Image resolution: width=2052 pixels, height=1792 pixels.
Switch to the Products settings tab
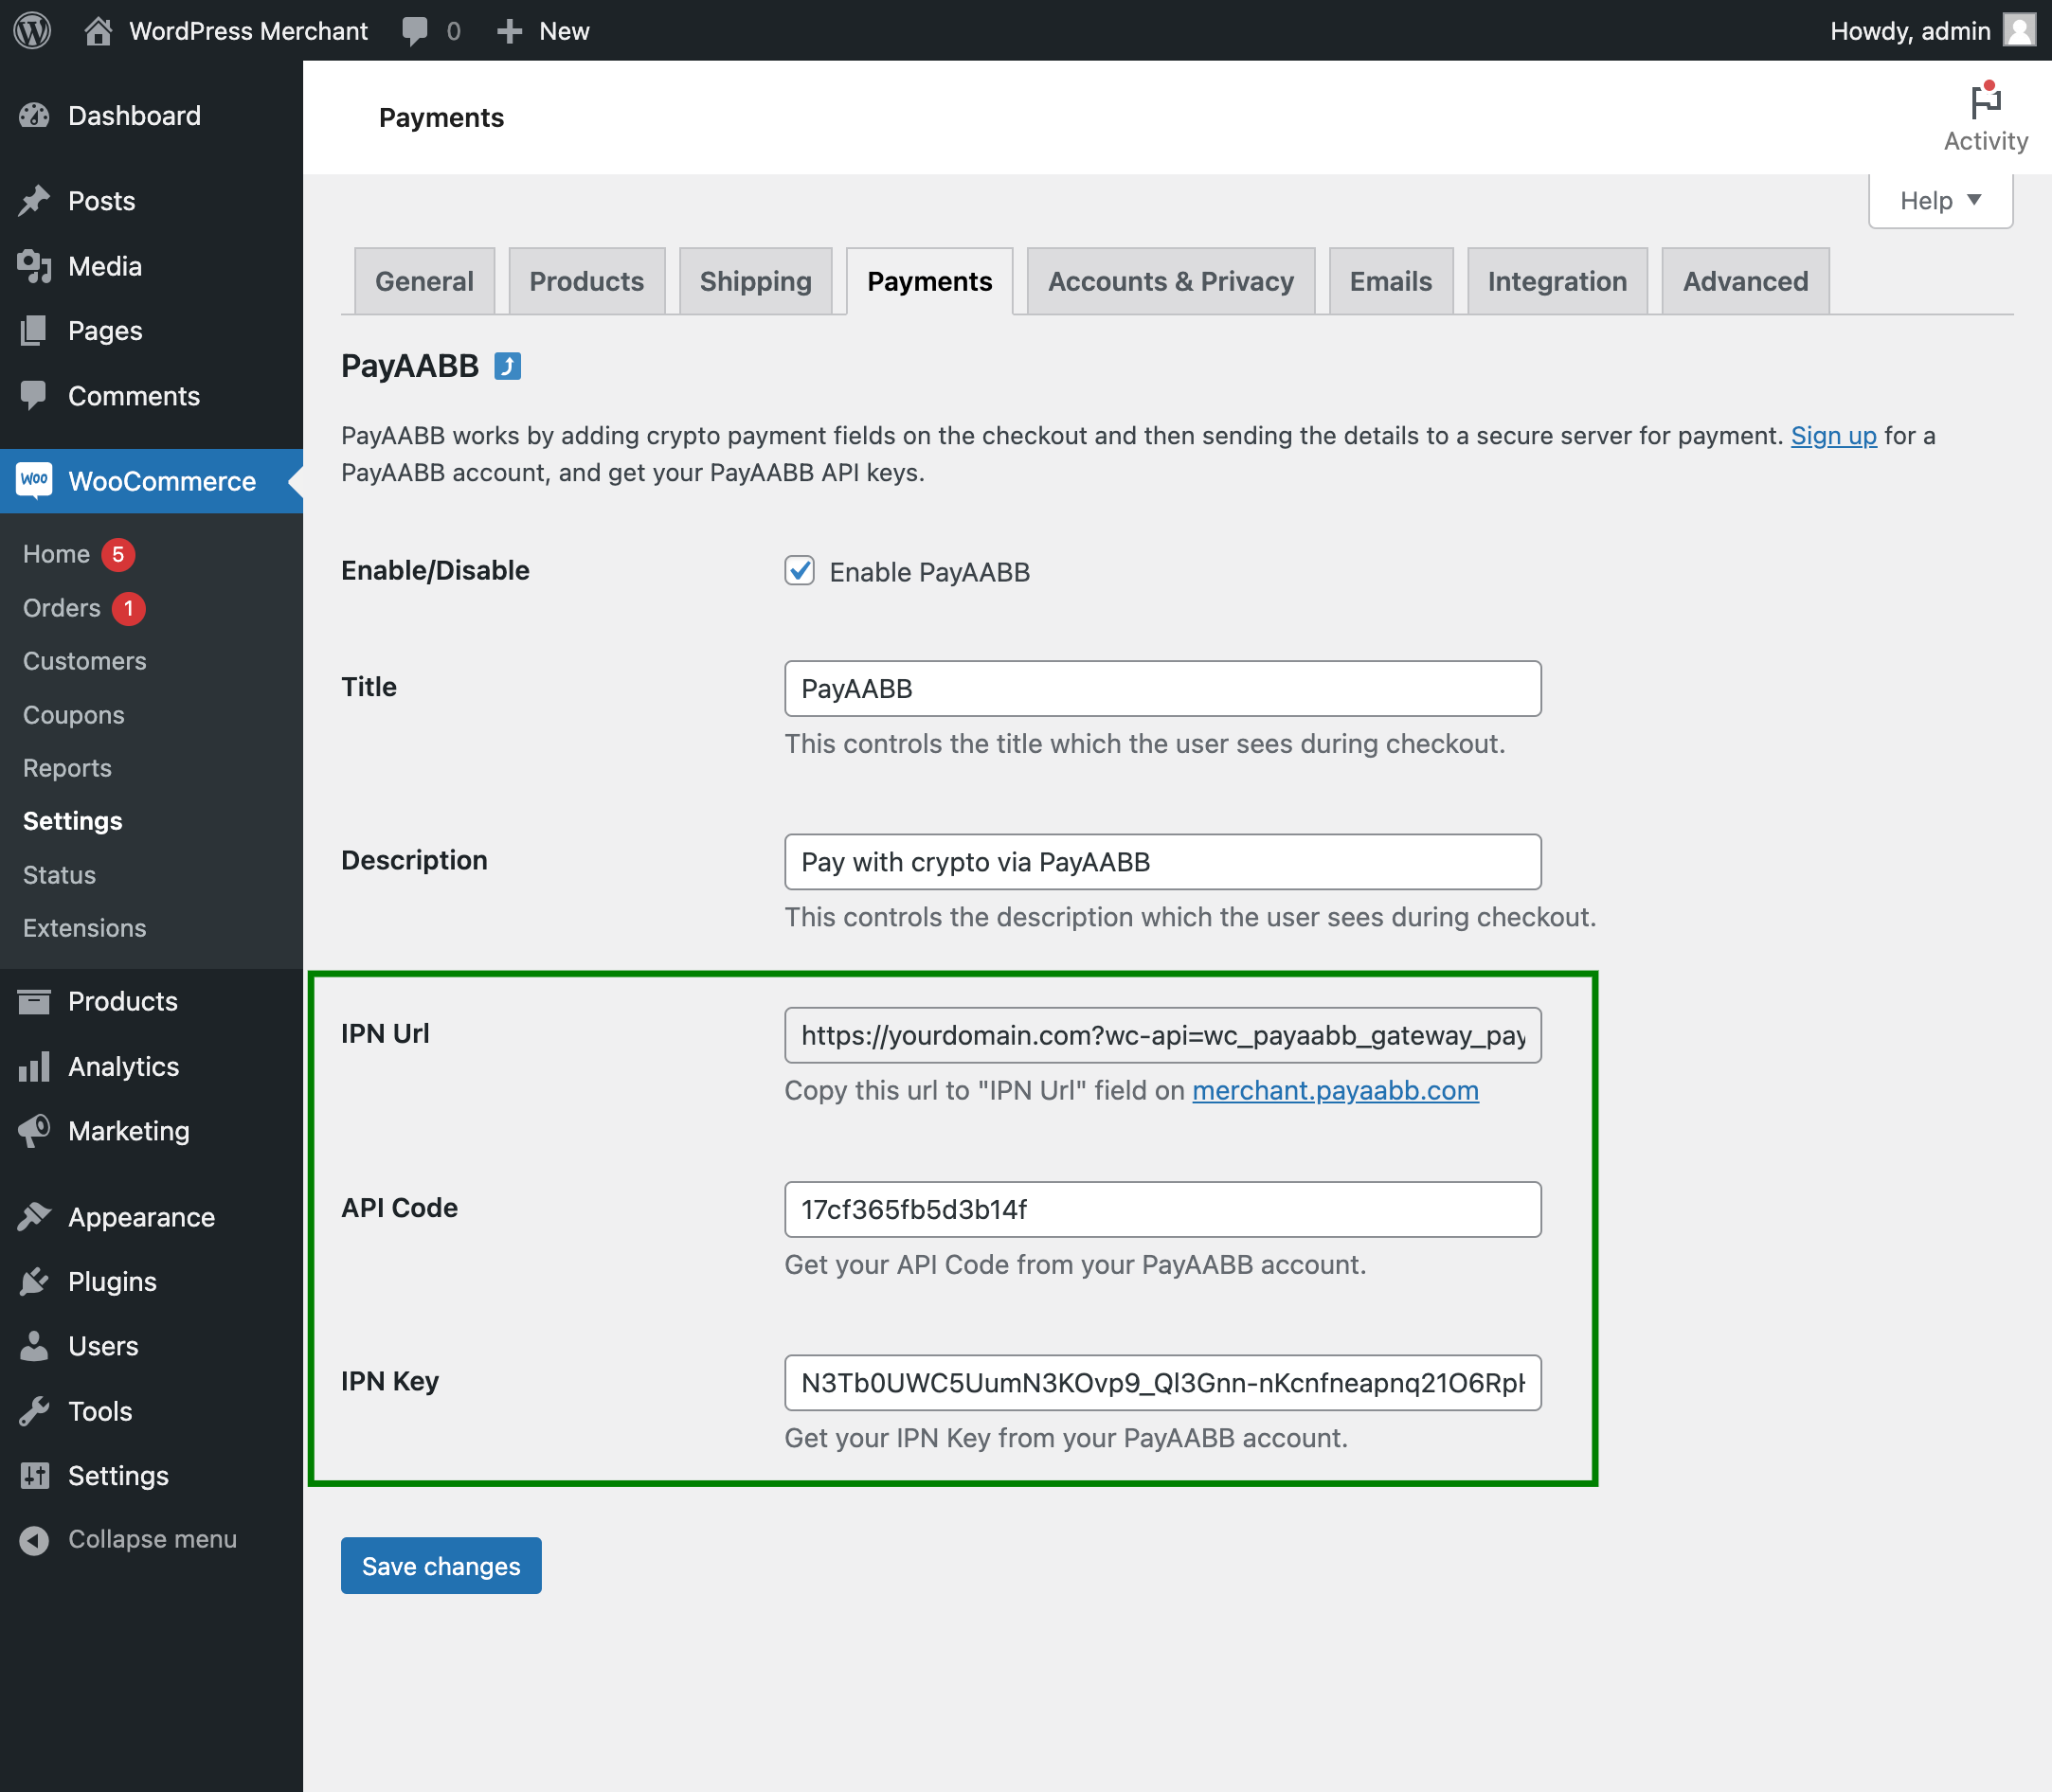click(x=586, y=282)
